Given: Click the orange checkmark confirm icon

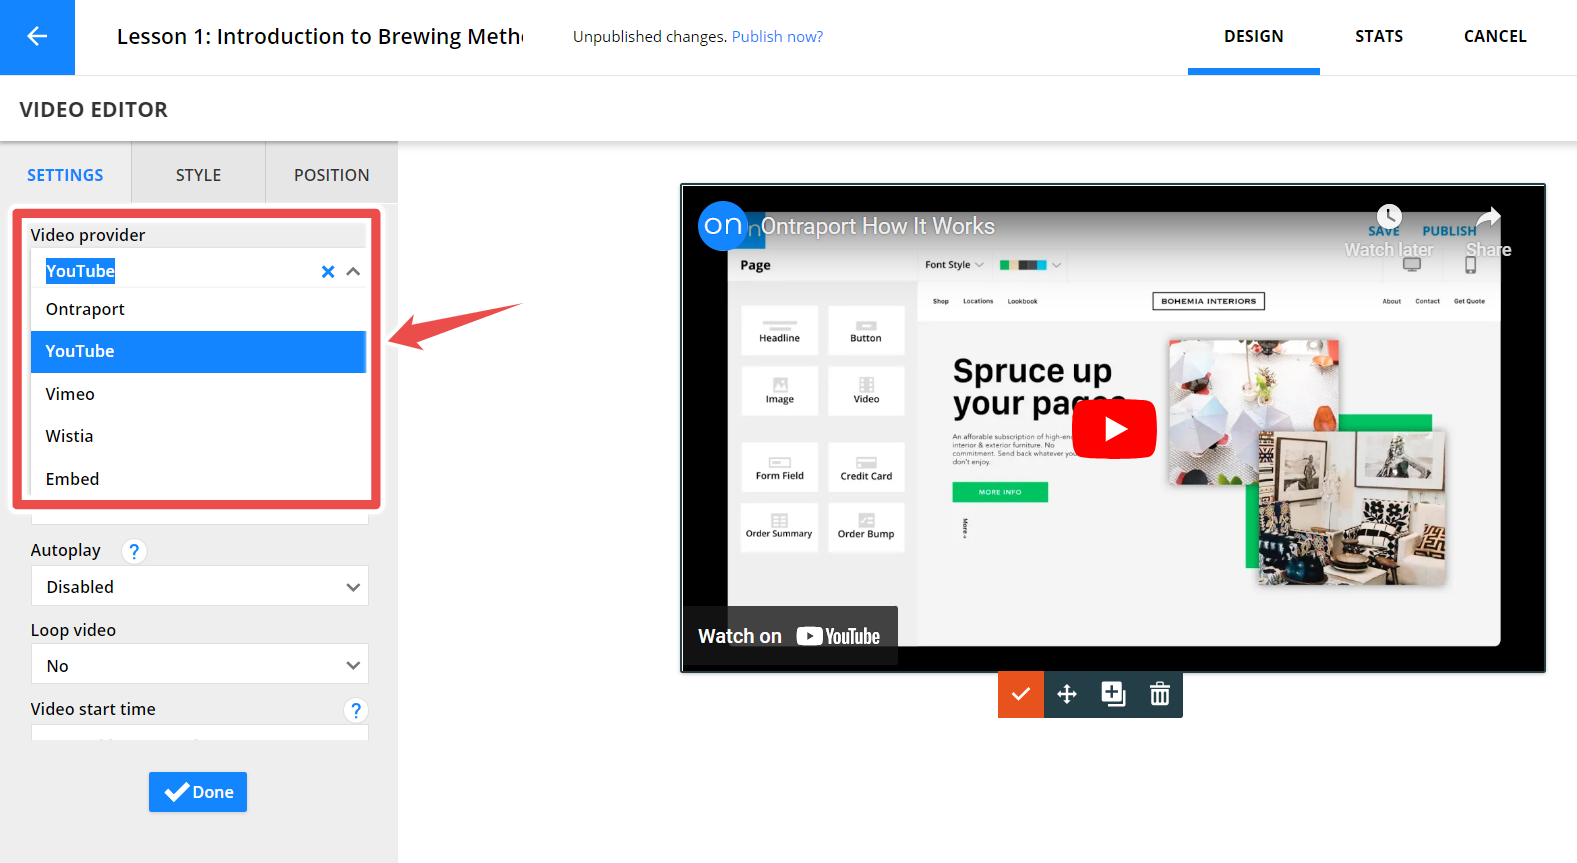Looking at the screenshot, I should coord(1021,694).
